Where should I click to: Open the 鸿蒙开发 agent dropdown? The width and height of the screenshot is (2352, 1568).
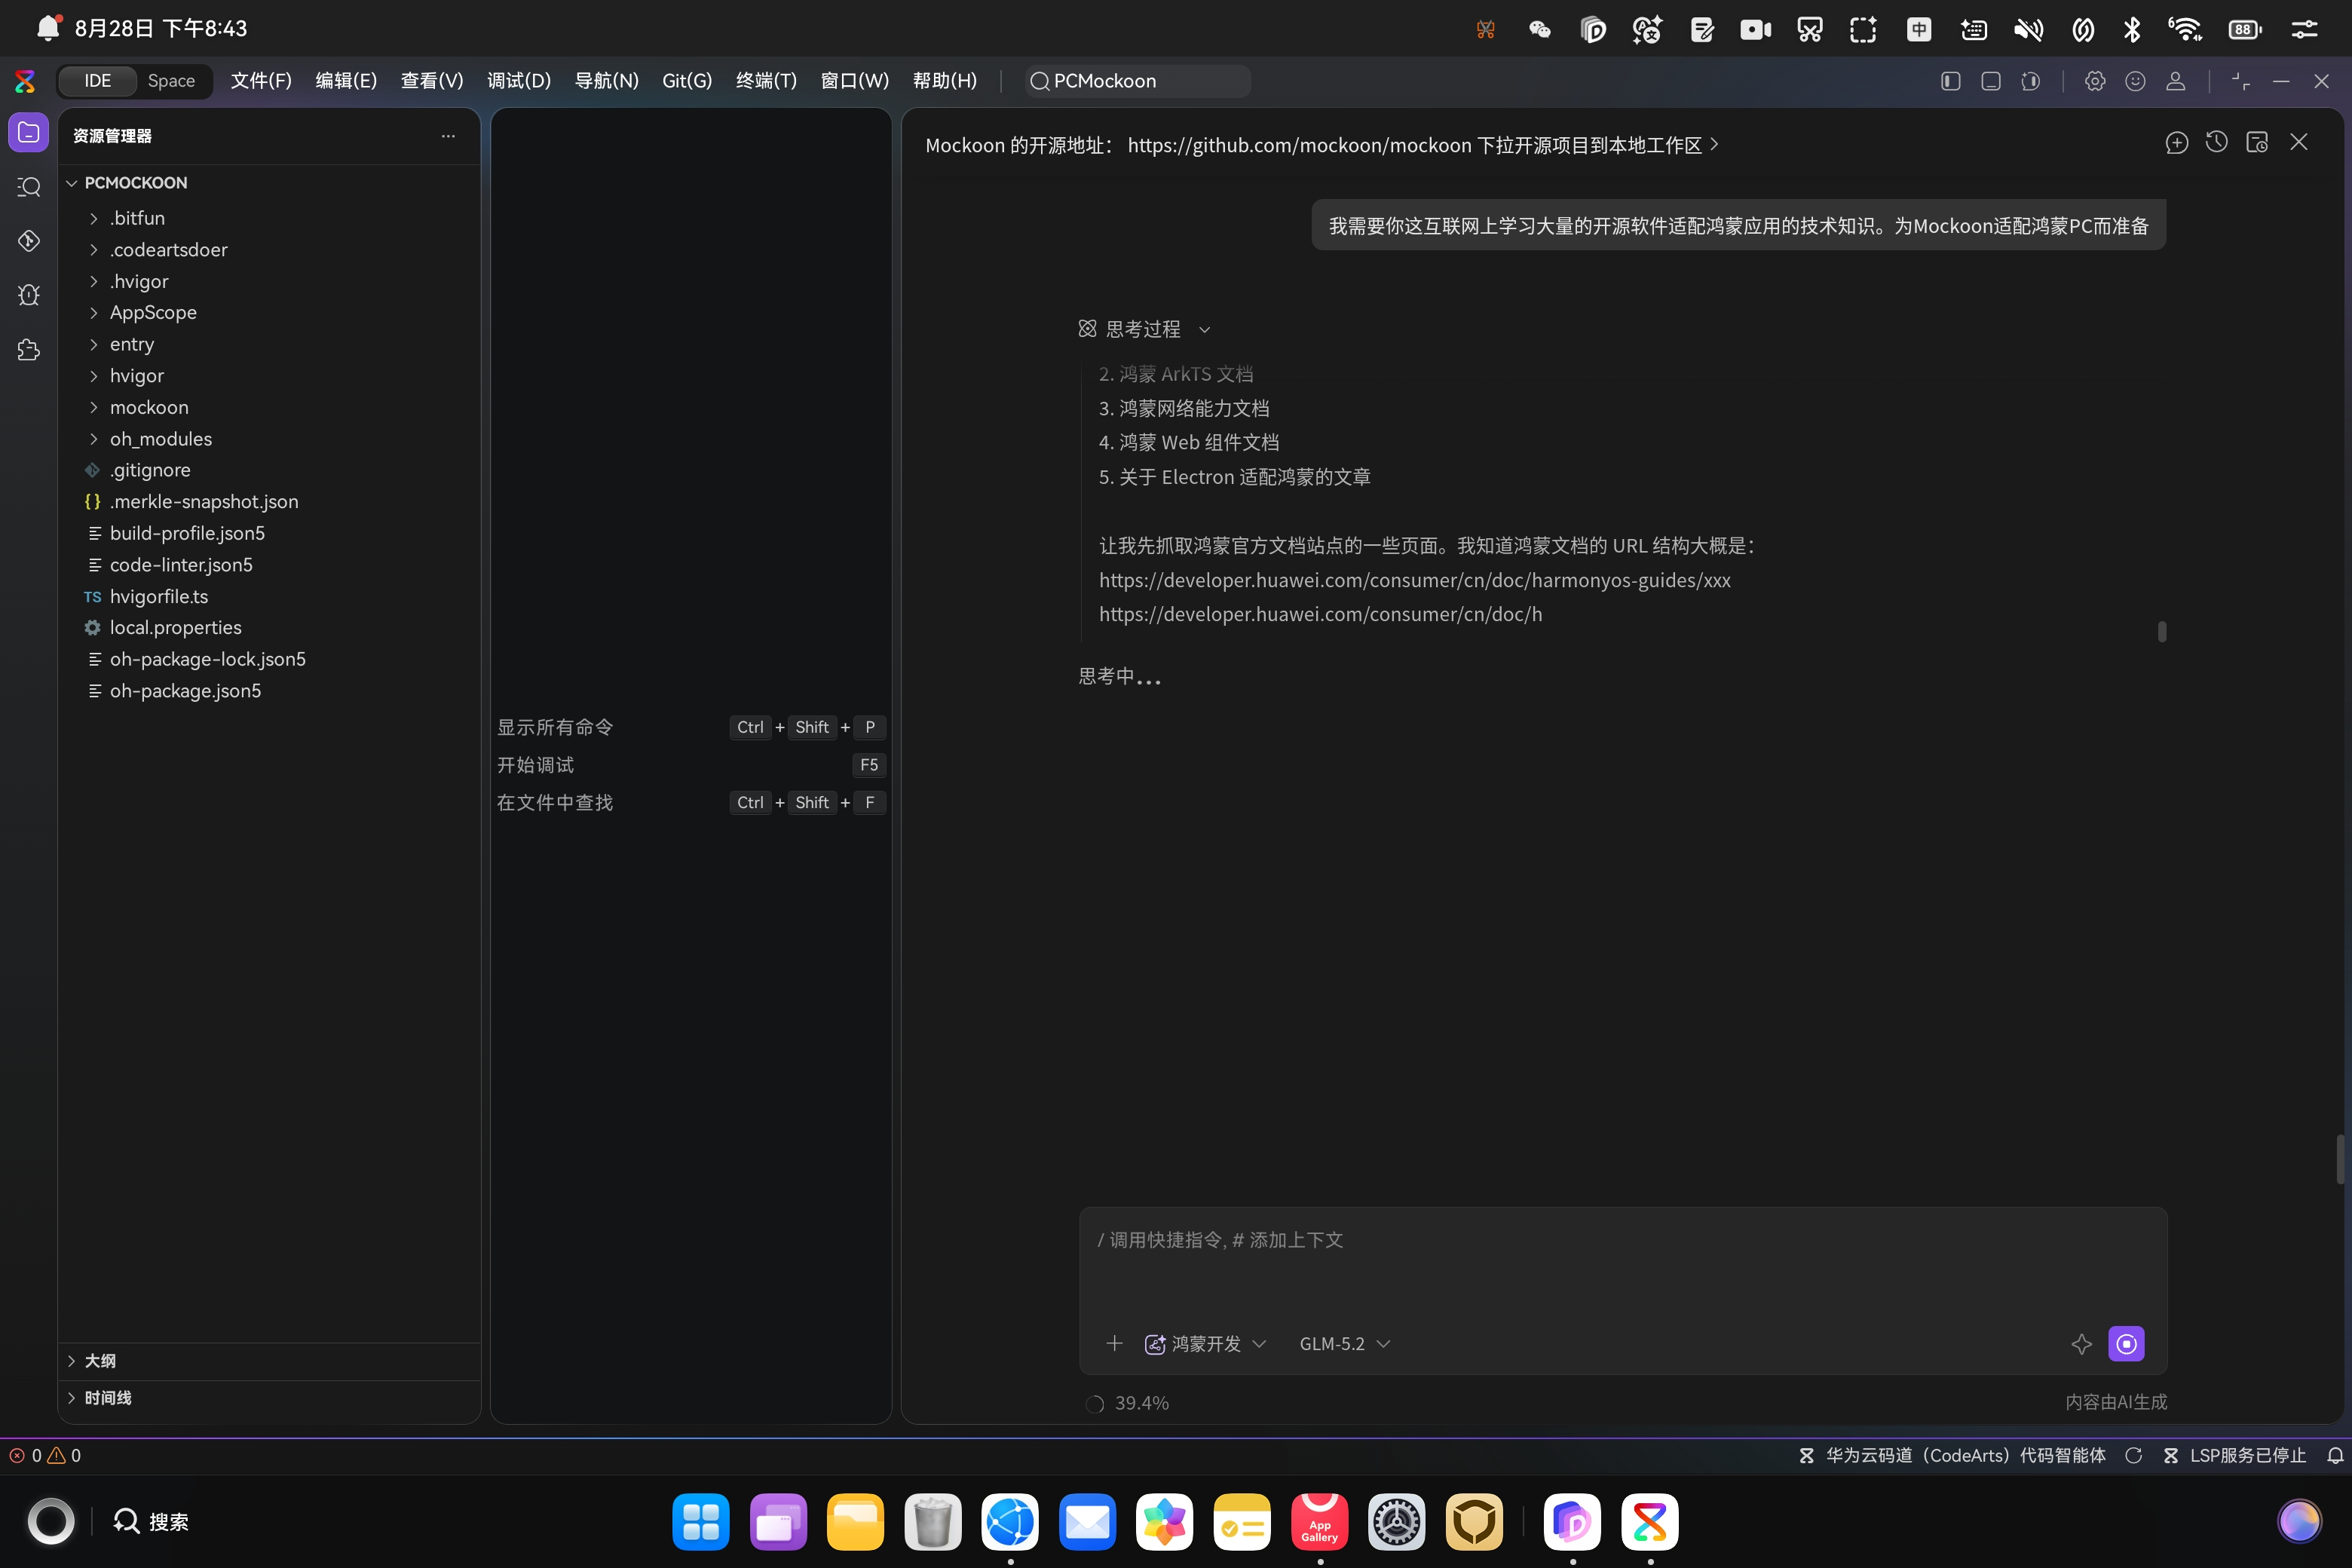(1205, 1344)
